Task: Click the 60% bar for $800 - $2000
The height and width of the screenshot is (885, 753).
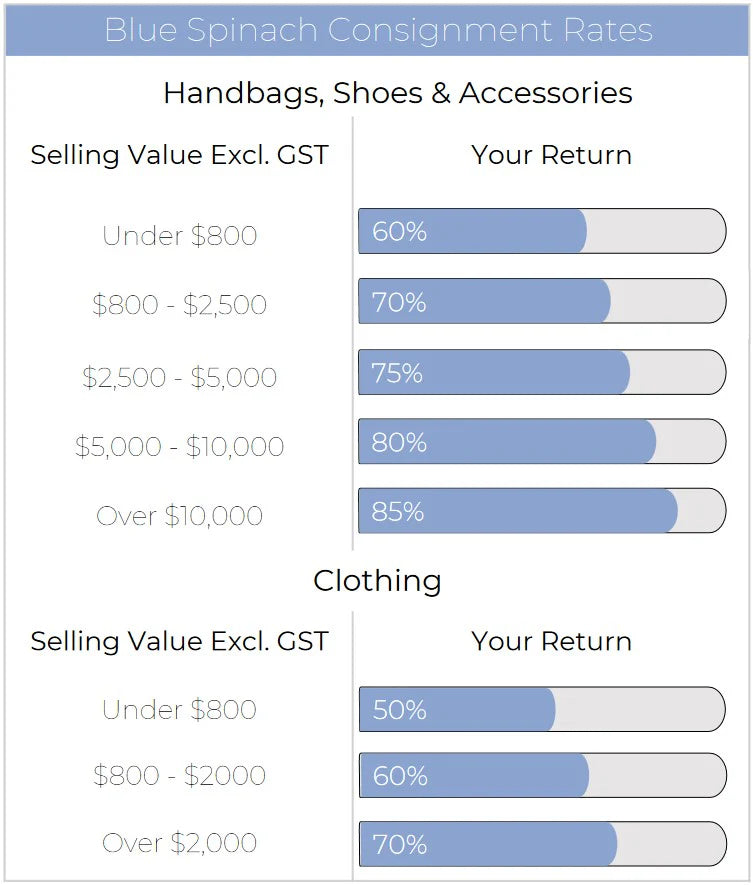Action: point(542,775)
